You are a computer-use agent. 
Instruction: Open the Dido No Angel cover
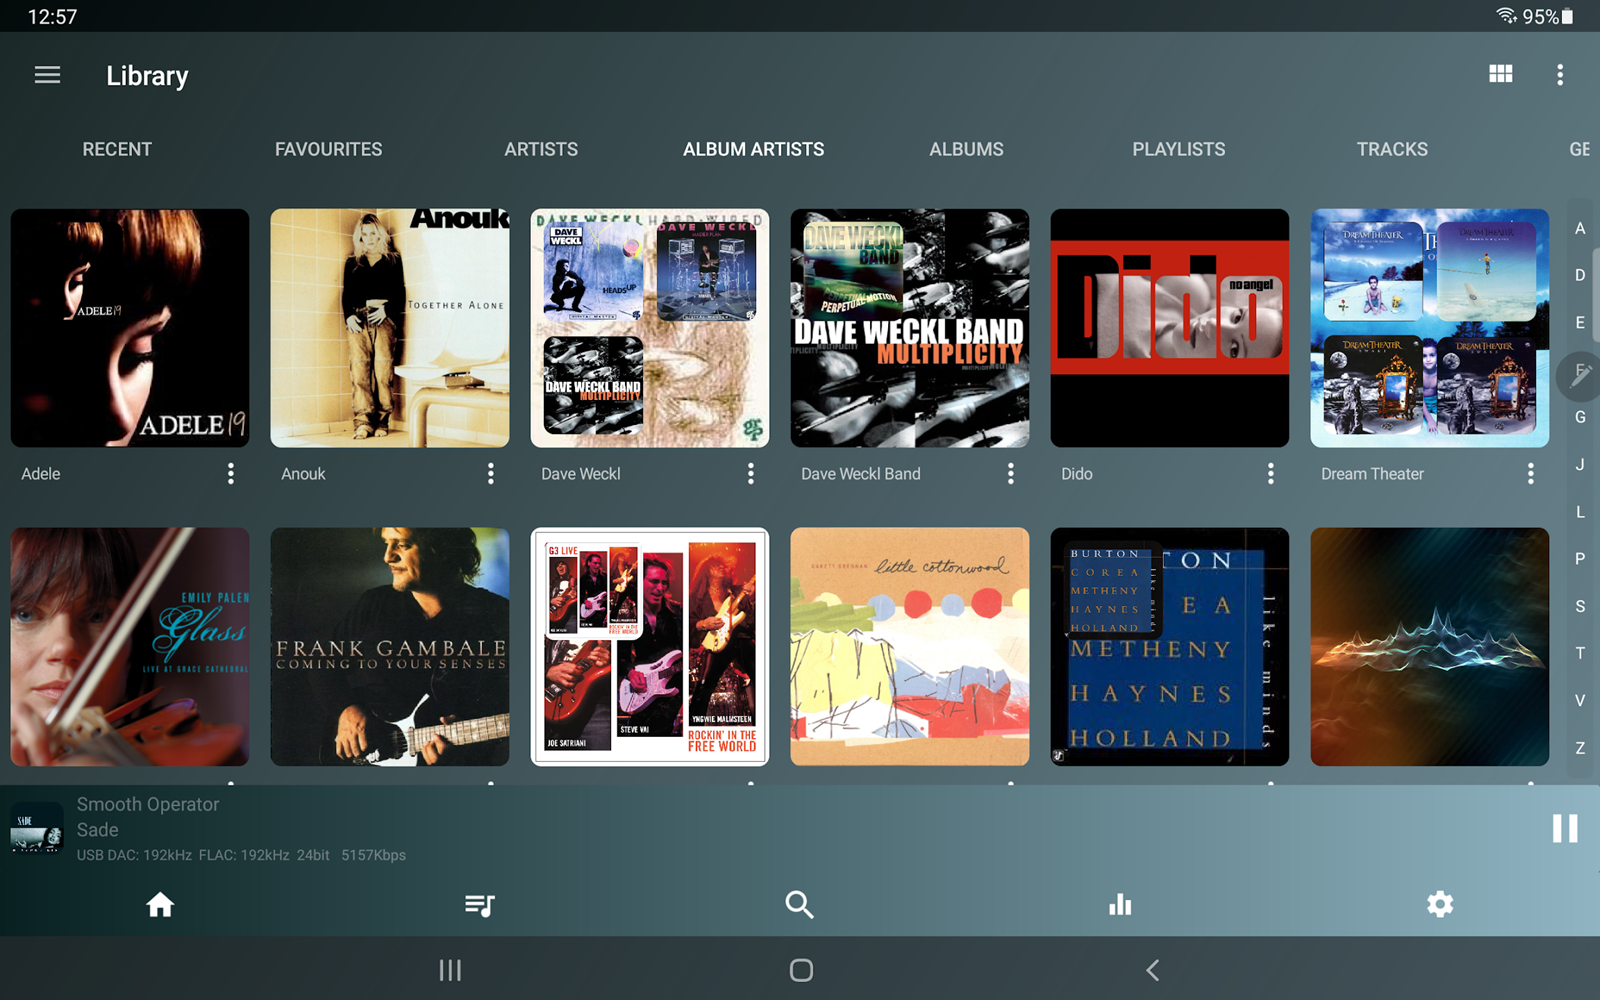click(x=1170, y=328)
